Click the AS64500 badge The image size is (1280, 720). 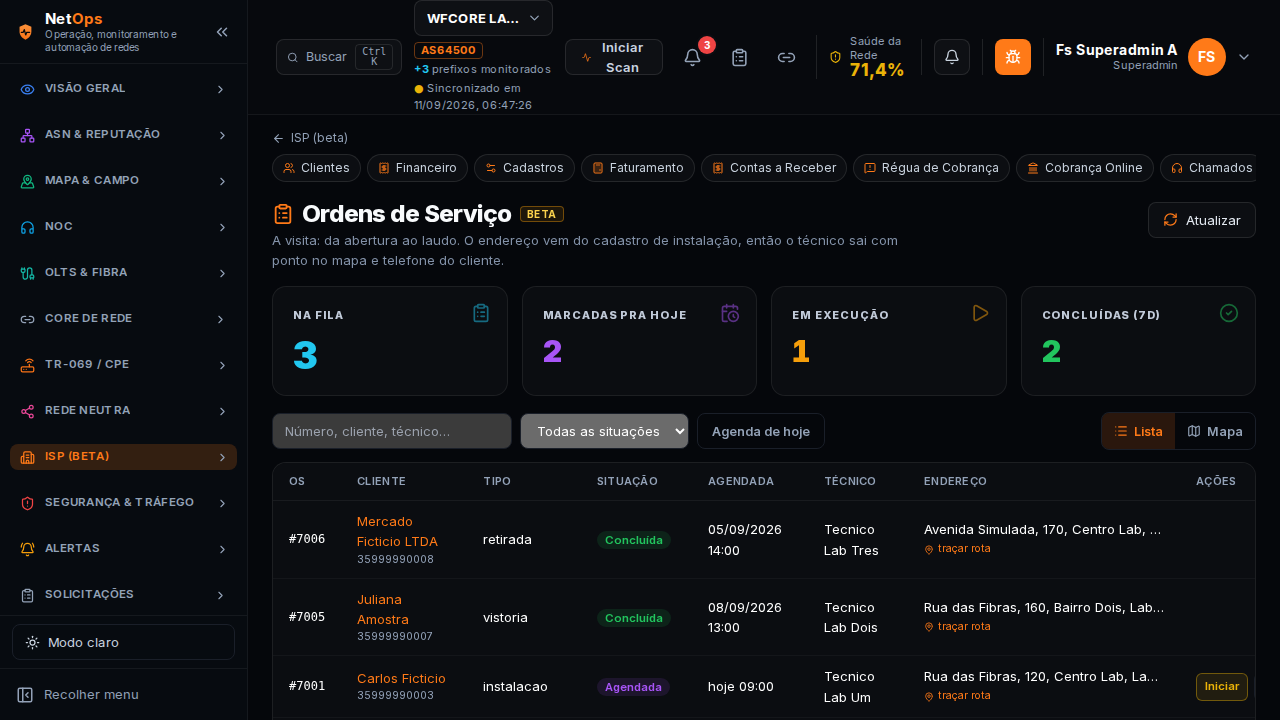coord(448,50)
